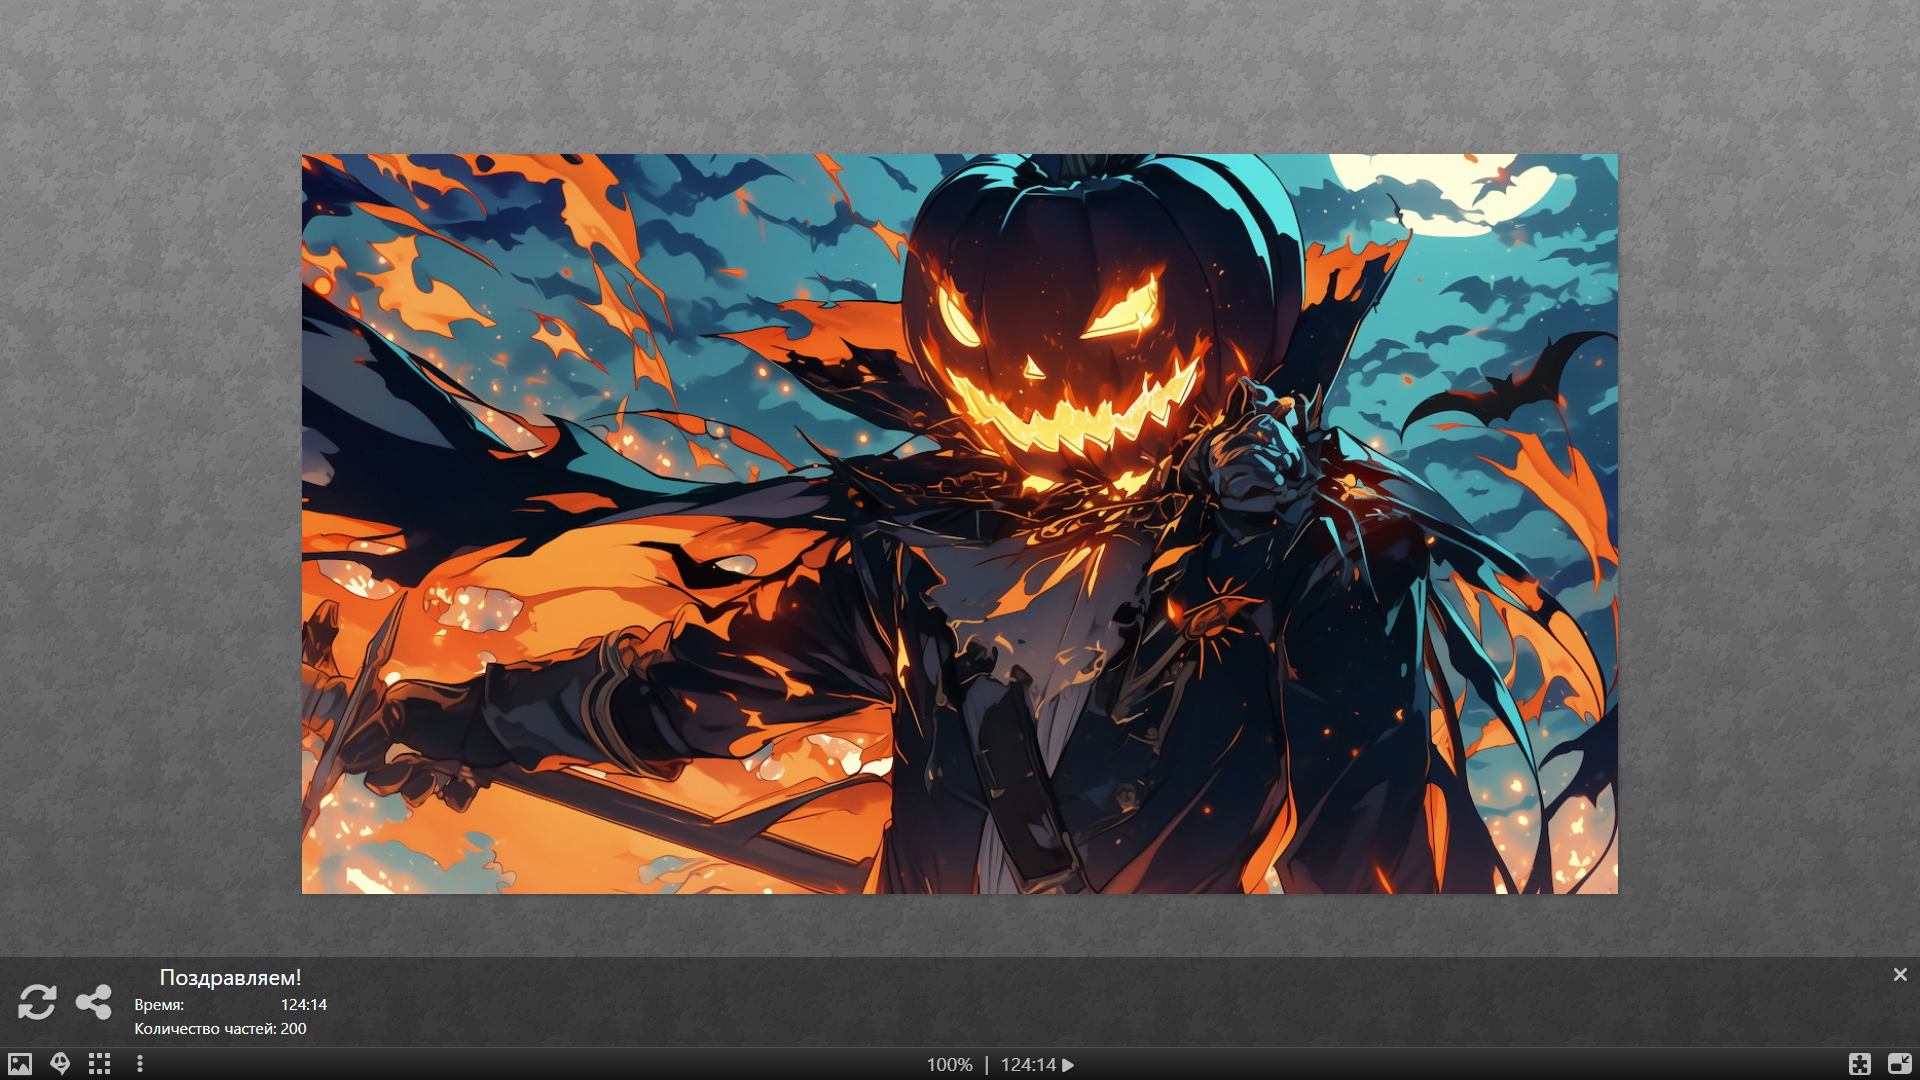Click the gray background left of the puzzle
Image resolution: width=1920 pixels, height=1080 pixels.
click(150, 500)
